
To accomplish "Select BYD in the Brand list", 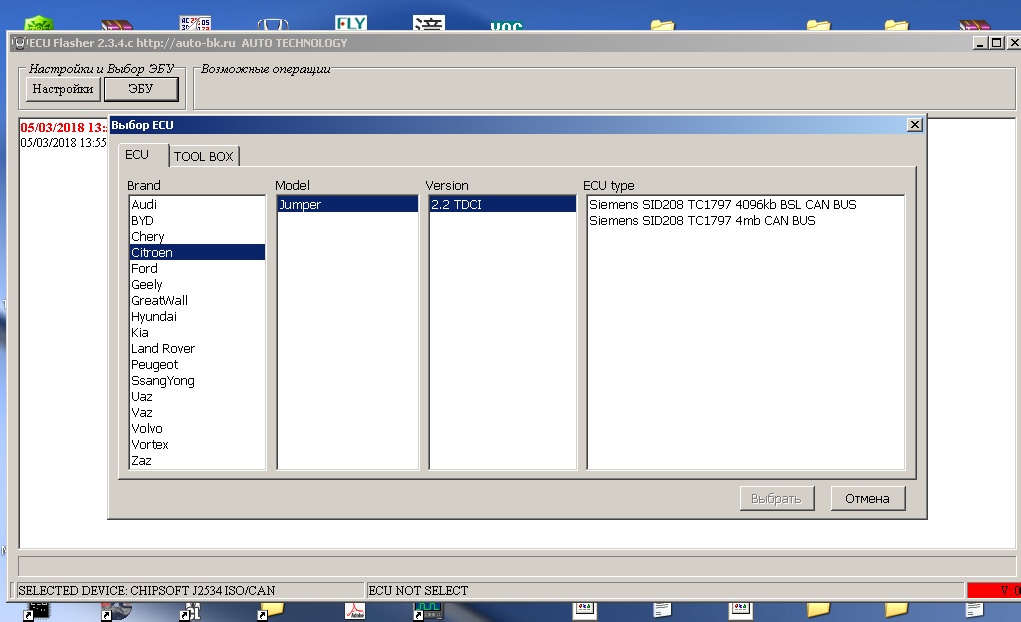I will [197, 221].
